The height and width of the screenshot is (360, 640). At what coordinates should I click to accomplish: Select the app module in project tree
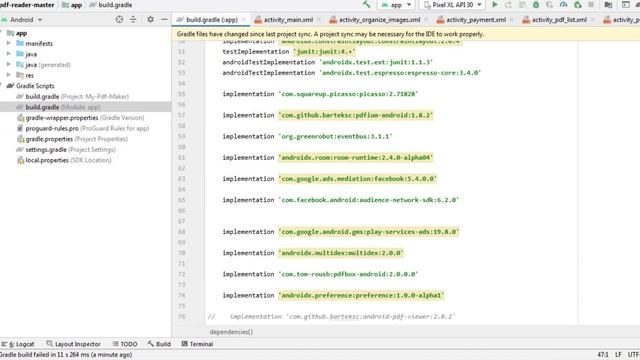tap(21, 33)
